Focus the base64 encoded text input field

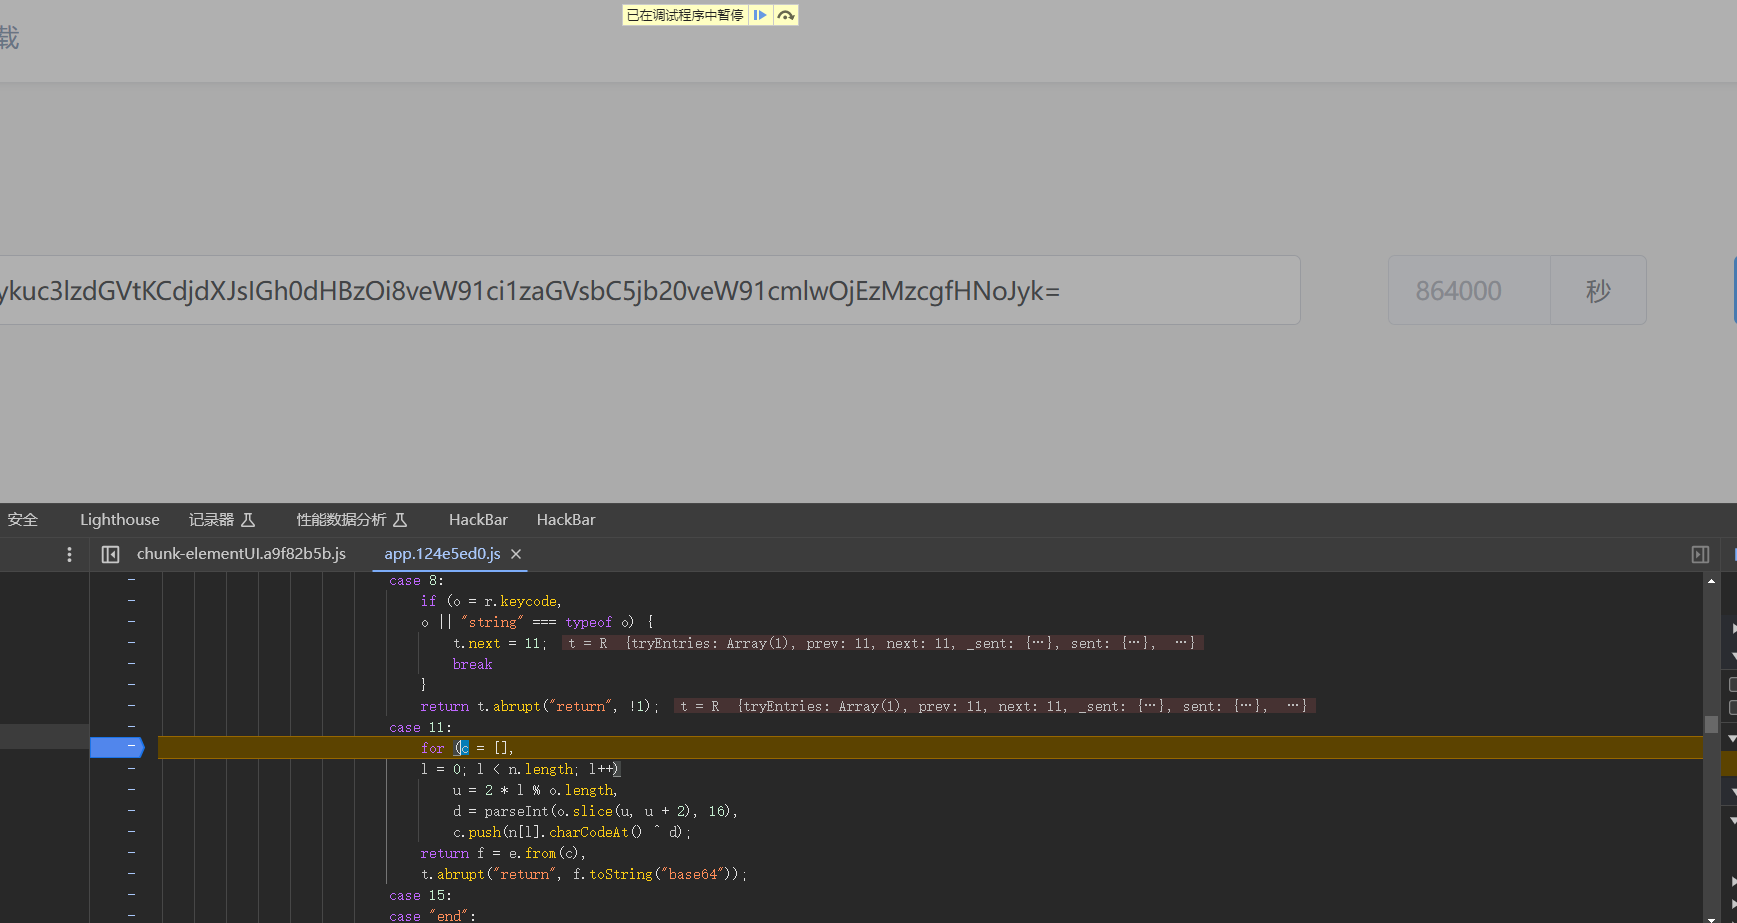coord(650,290)
